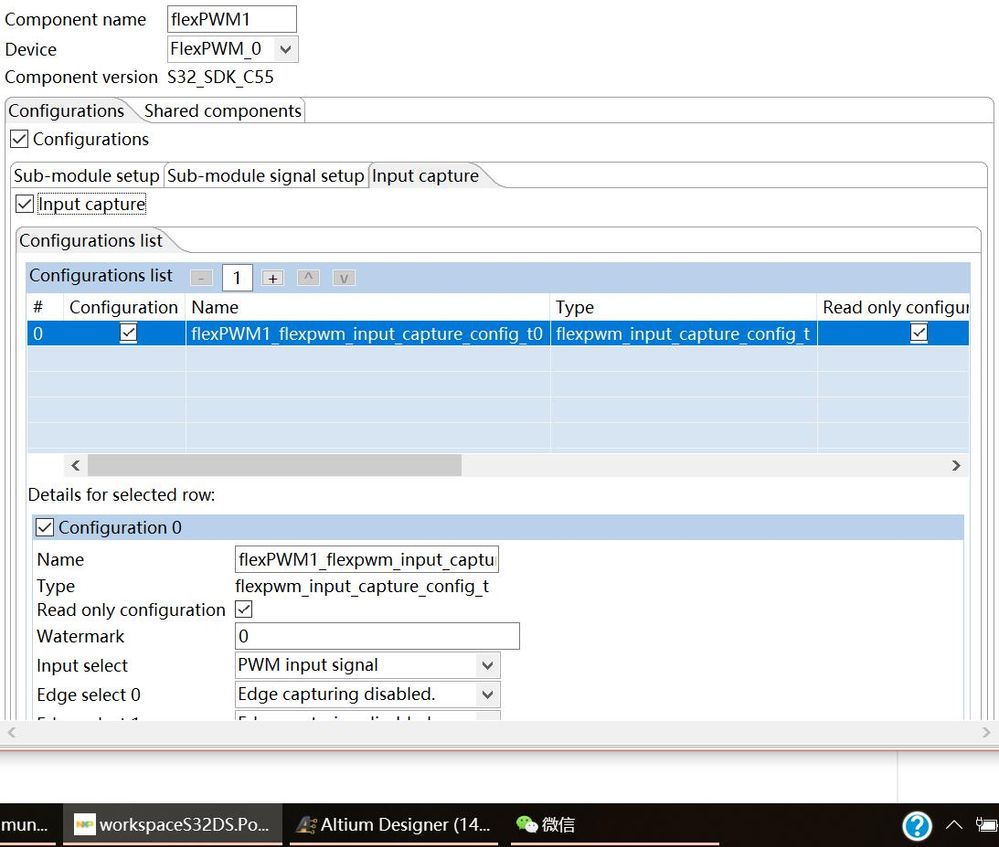Click the bottom panel scroll-right arrow

[986, 732]
